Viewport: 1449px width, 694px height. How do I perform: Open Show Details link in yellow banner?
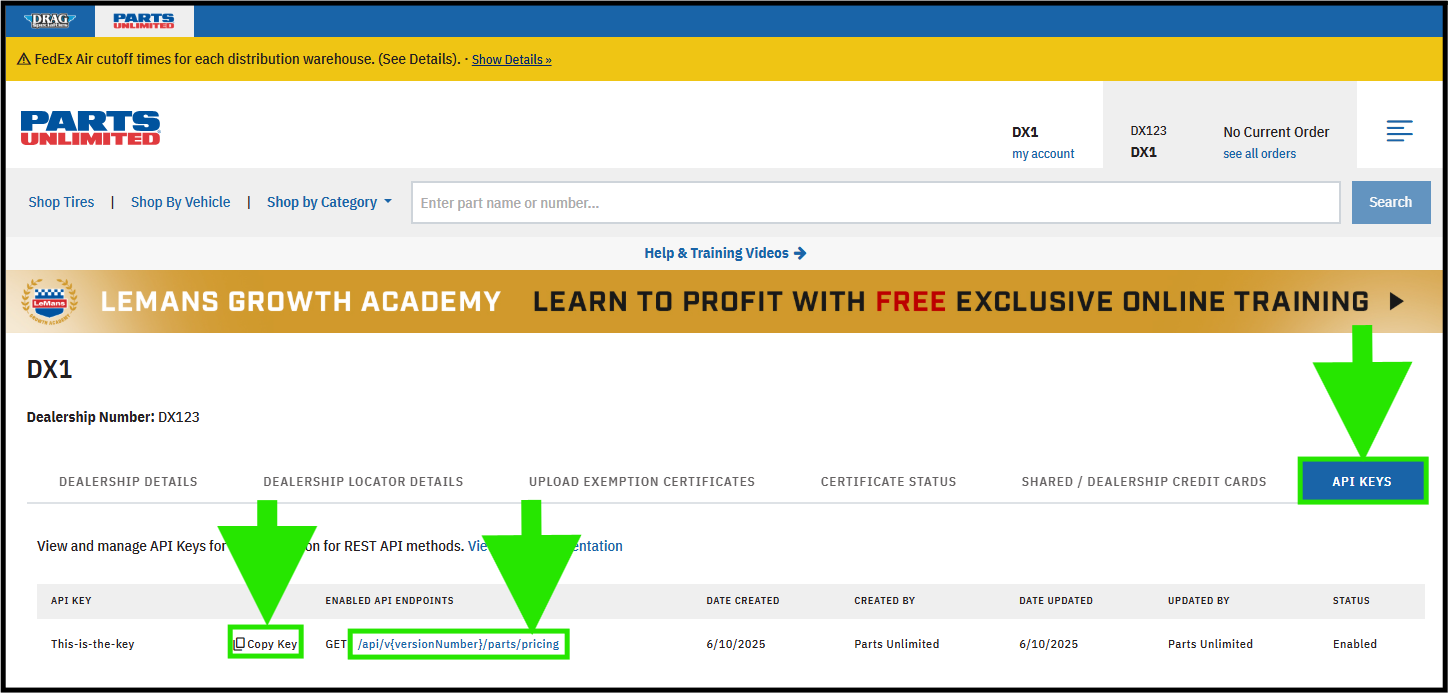point(511,60)
